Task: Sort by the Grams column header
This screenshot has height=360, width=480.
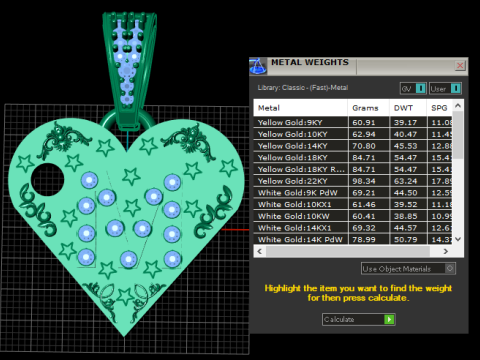Action: (368, 108)
